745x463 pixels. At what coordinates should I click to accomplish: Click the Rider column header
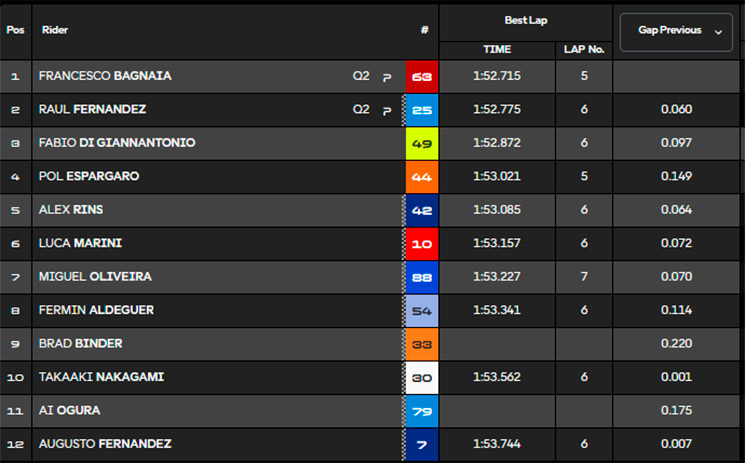click(x=55, y=30)
